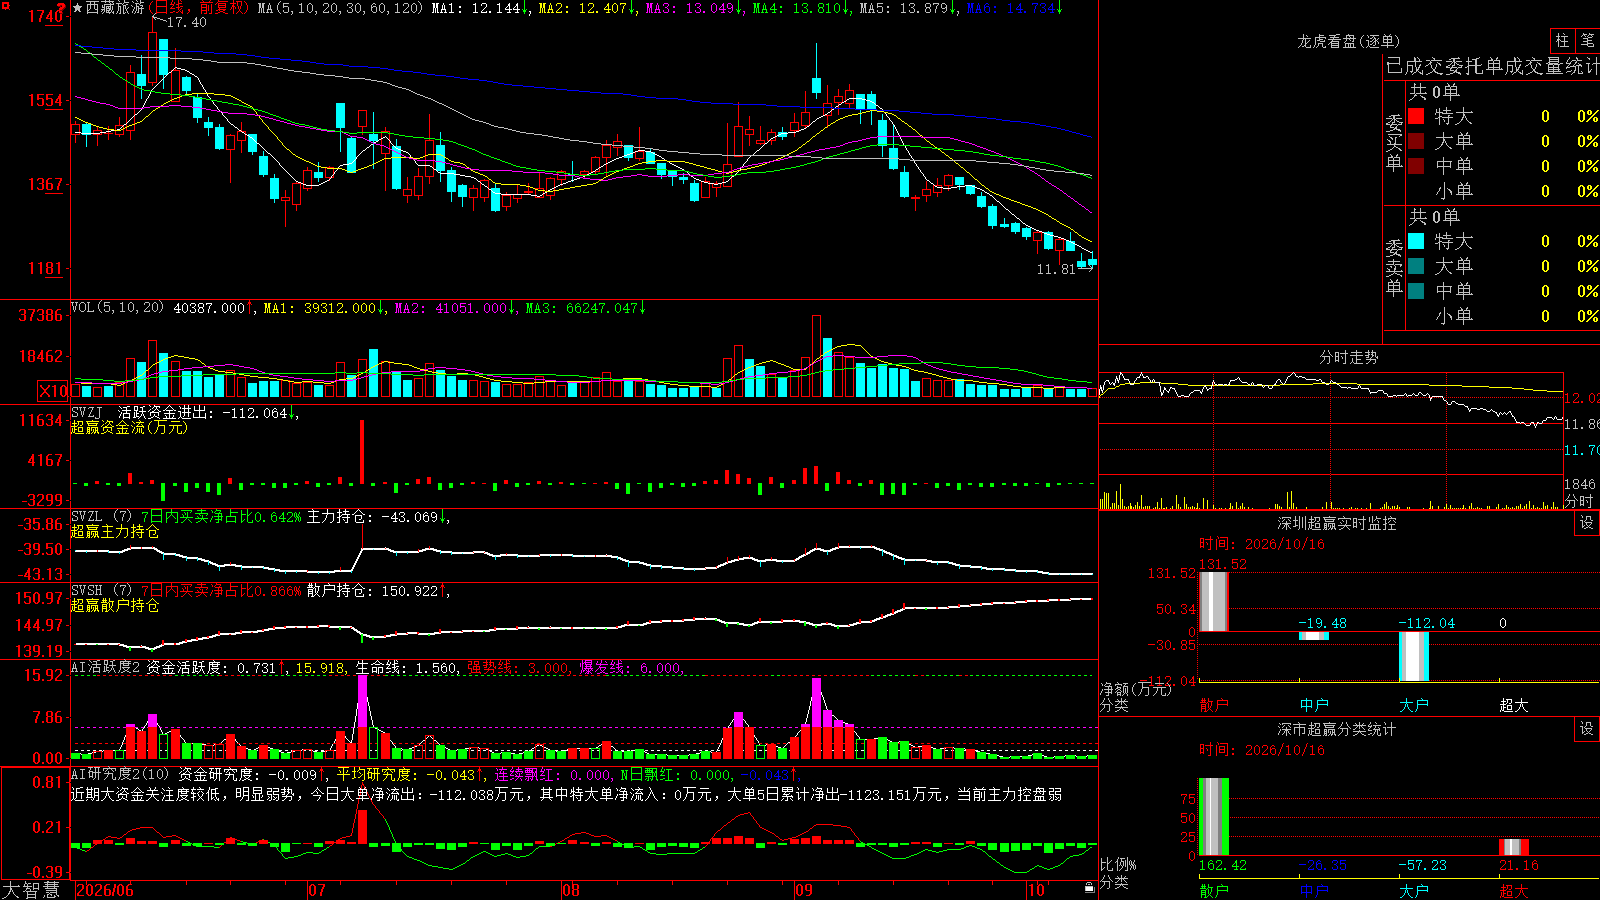Click the 11.81 low price annotation
This screenshot has height=900, width=1600.
point(1056,269)
